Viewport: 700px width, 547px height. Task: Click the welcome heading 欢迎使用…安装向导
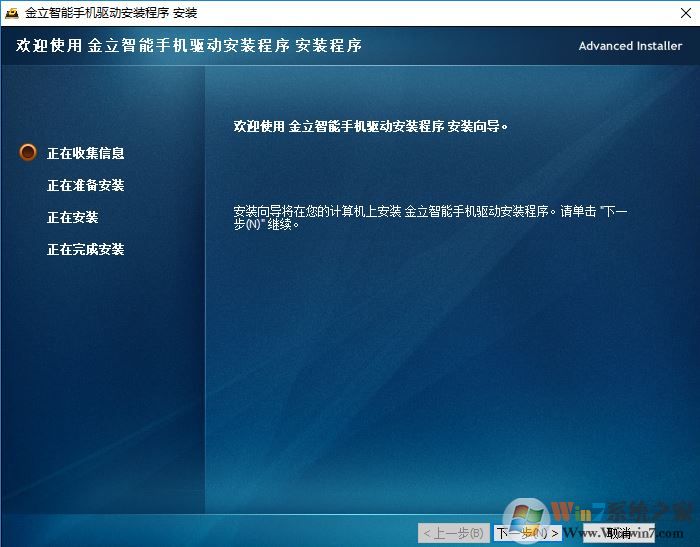(x=371, y=126)
